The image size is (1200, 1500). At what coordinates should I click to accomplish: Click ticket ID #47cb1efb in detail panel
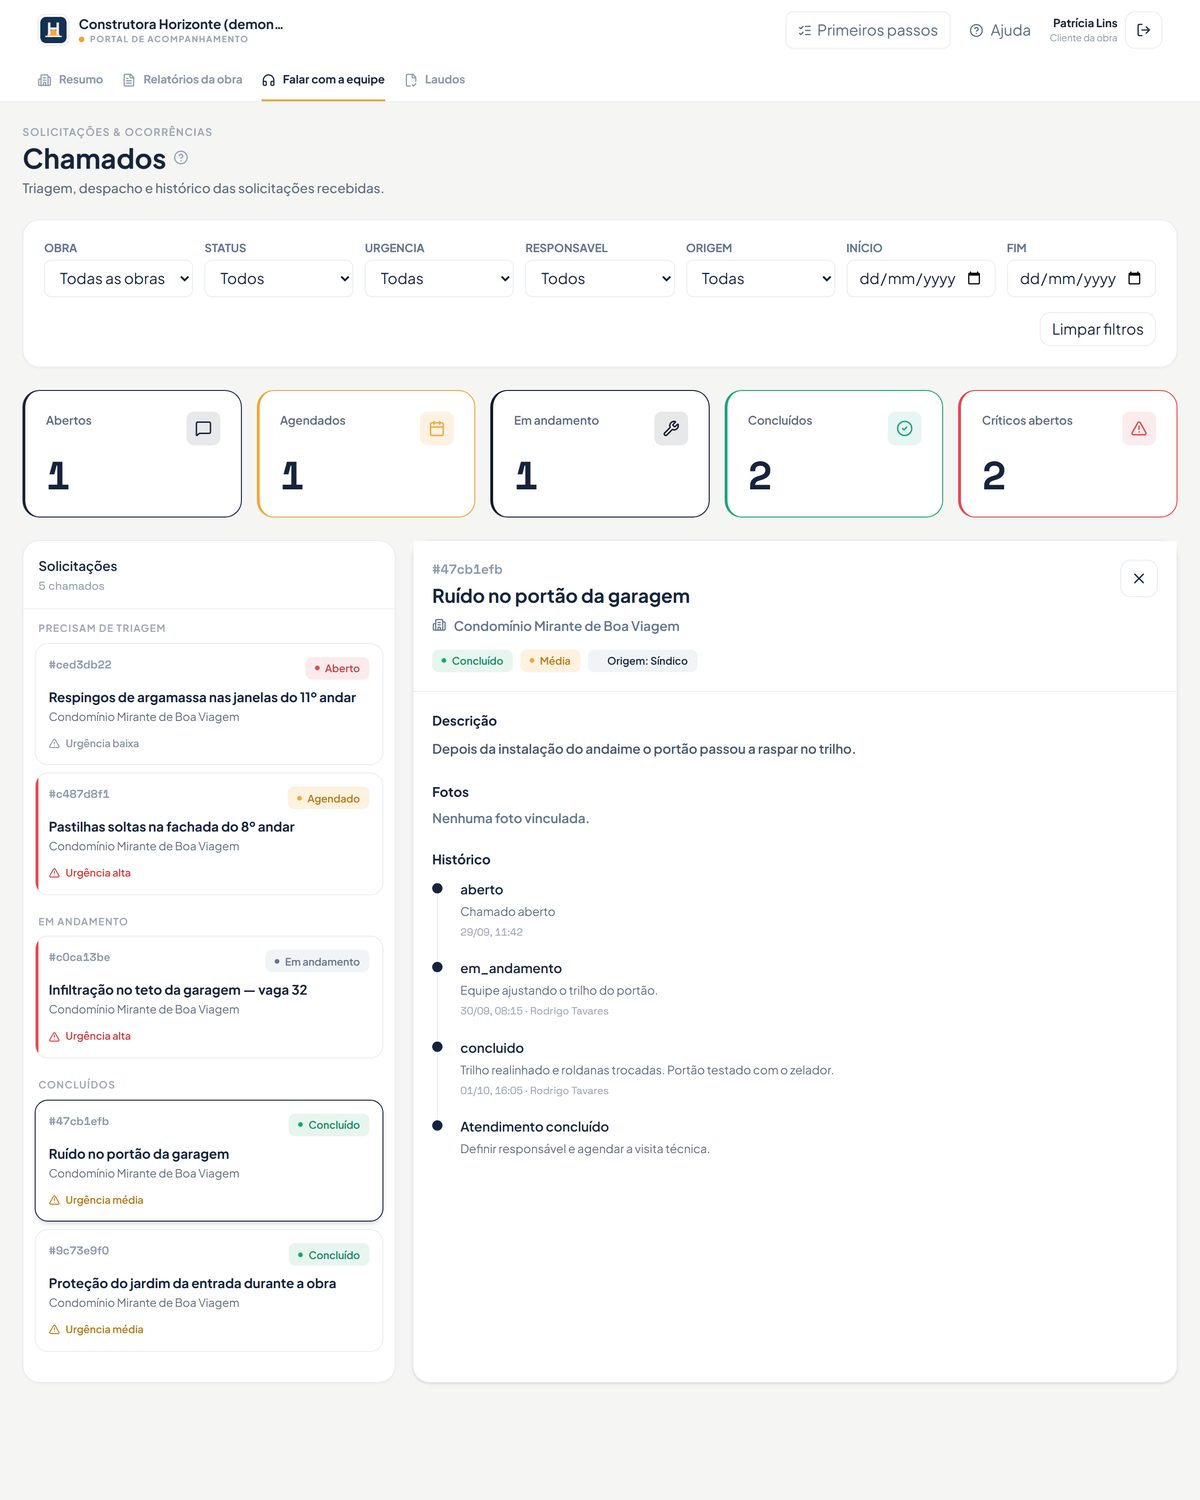[x=467, y=569]
